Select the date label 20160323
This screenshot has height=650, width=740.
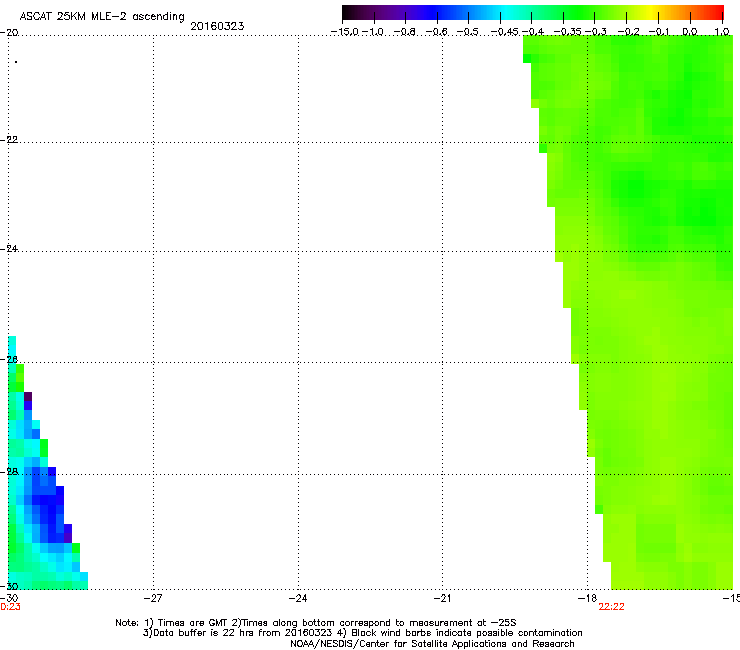pyautogui.click(x=217, y=26)
